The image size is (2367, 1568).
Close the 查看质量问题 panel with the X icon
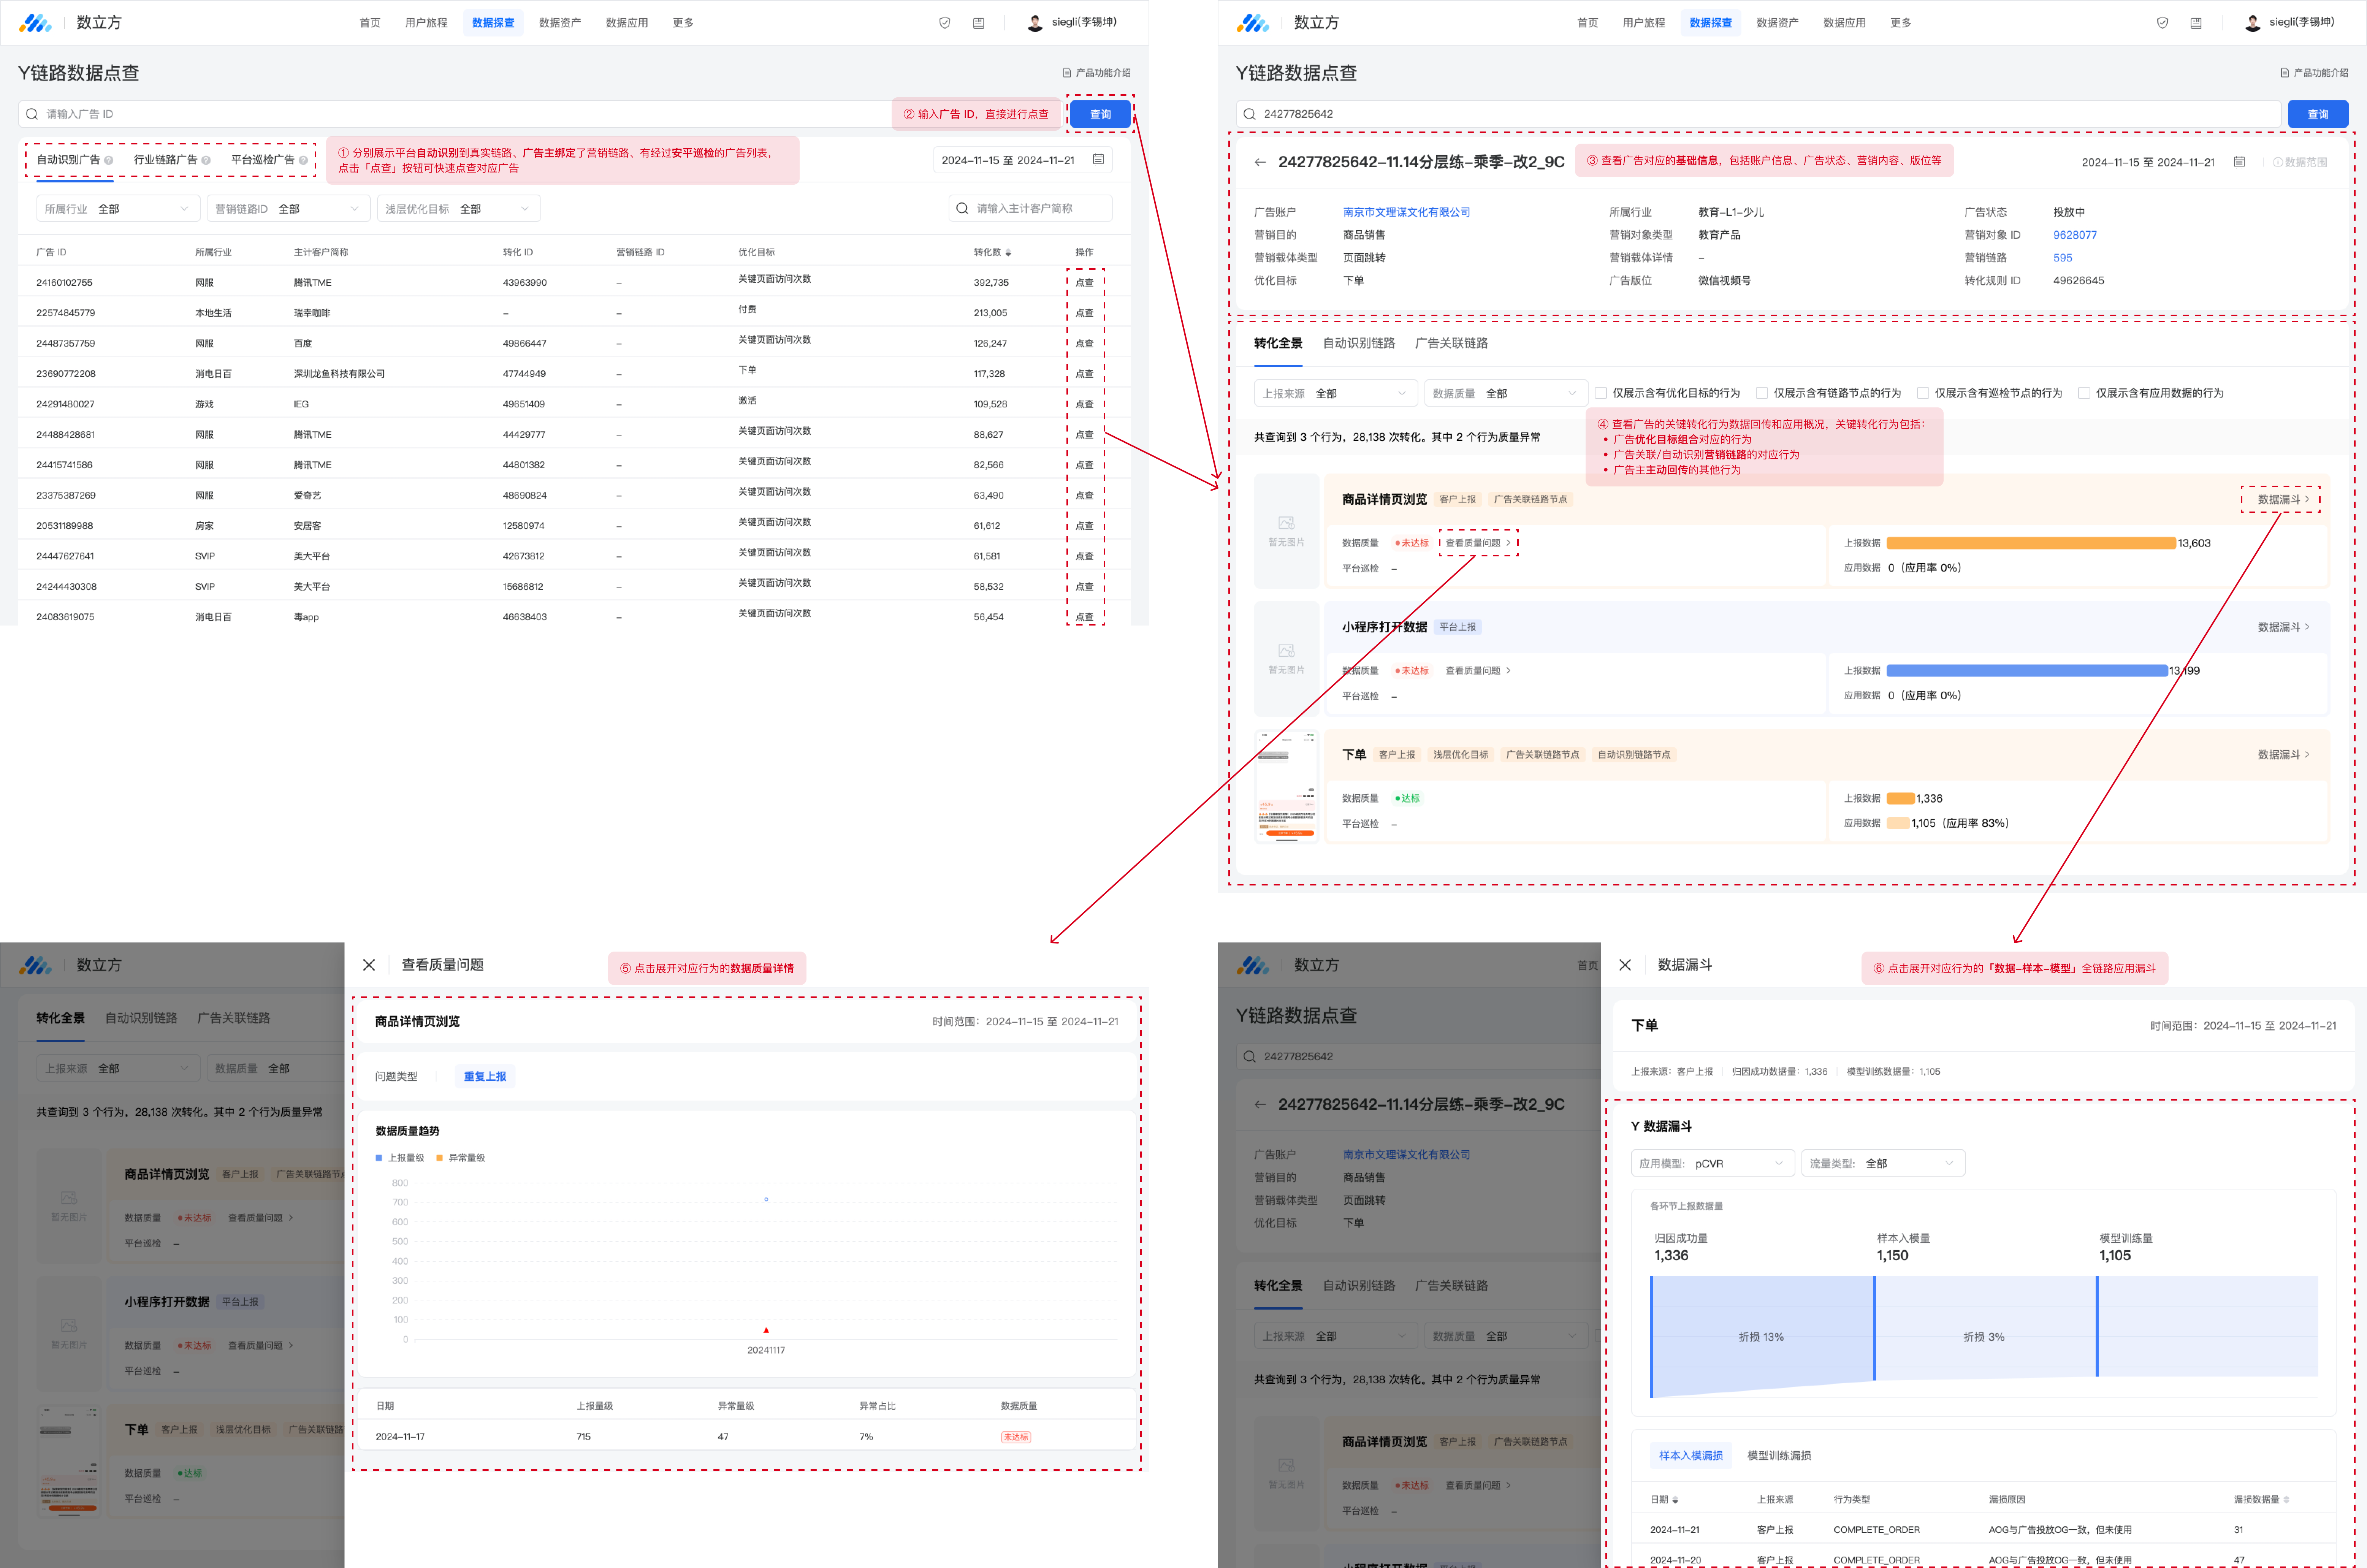pyautogui.click(x=369, y=965)
